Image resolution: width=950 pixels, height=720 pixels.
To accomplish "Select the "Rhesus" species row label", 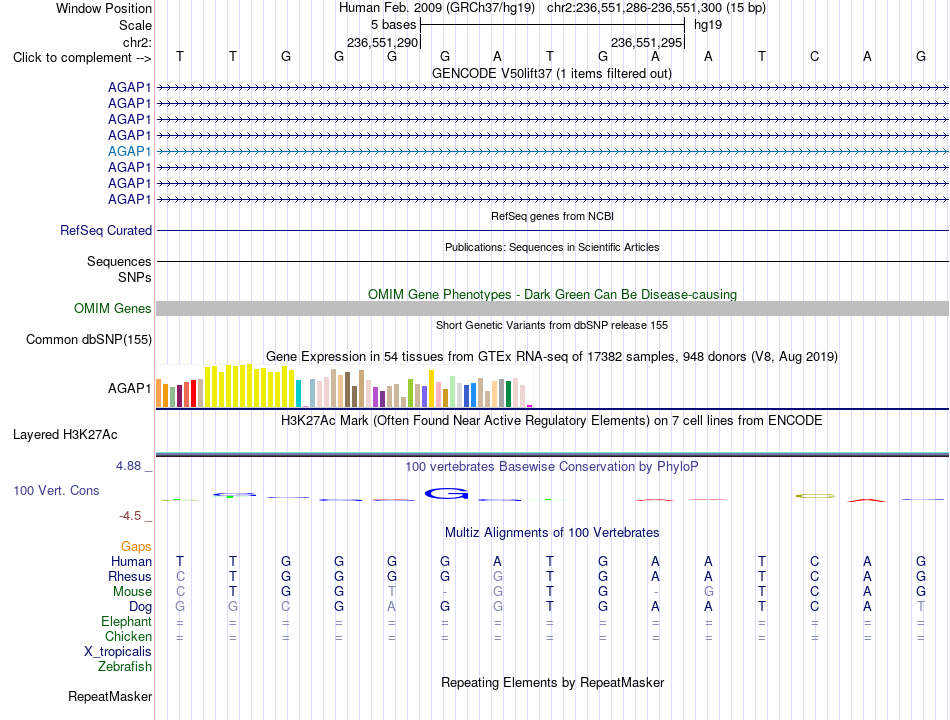I will coord(130,576).
